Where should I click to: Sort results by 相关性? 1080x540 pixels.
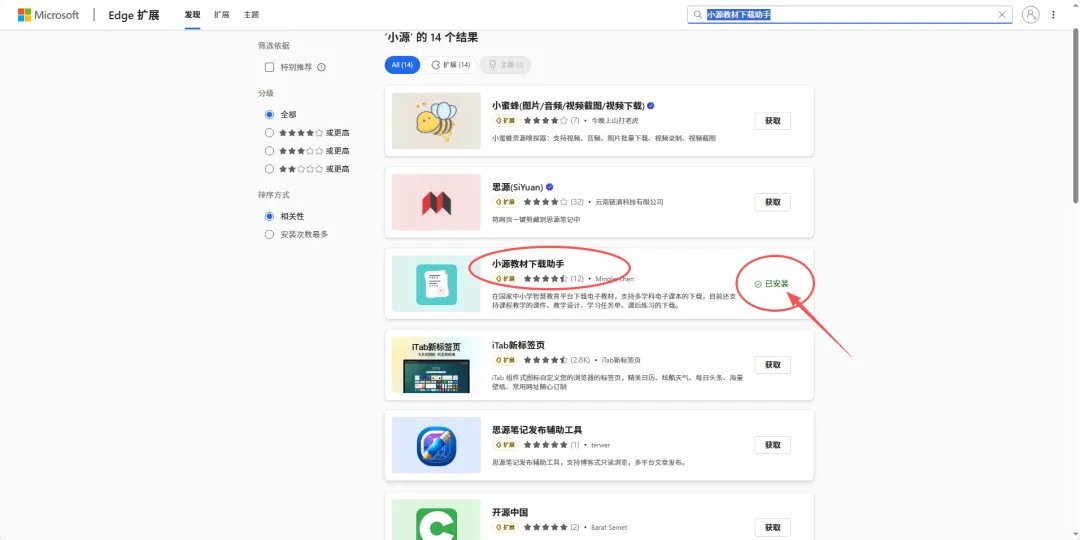pos(269,216)
